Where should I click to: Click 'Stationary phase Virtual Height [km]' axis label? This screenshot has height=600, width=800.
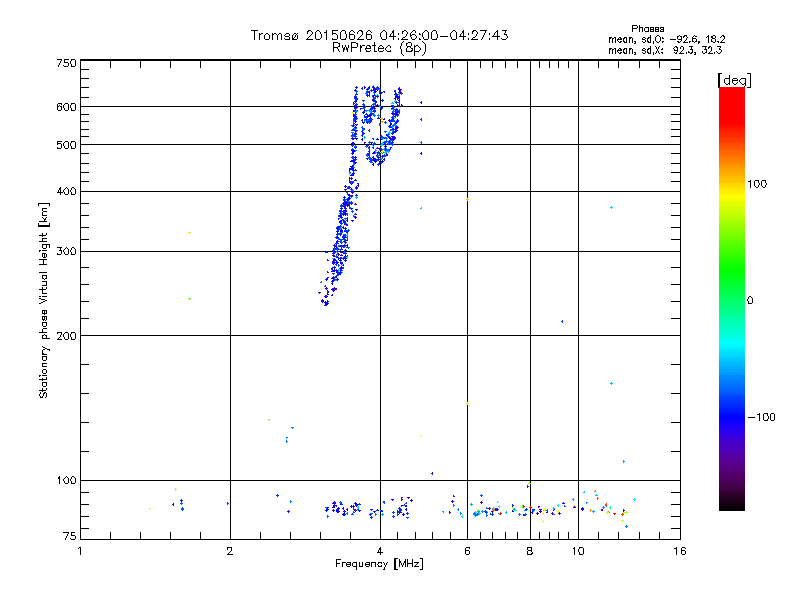pyautogui.click(x=44, y=300)
